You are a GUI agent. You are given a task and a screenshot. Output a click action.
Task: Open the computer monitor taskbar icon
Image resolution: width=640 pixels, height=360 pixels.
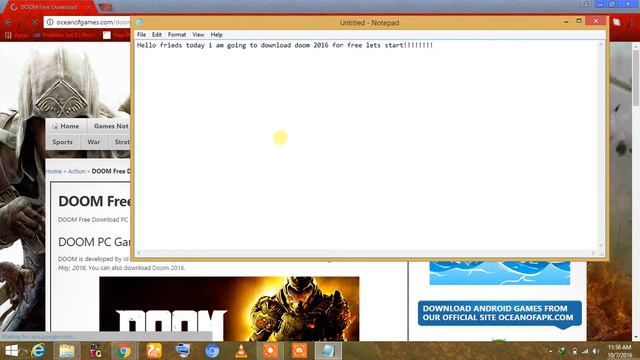tap(182, 351)
